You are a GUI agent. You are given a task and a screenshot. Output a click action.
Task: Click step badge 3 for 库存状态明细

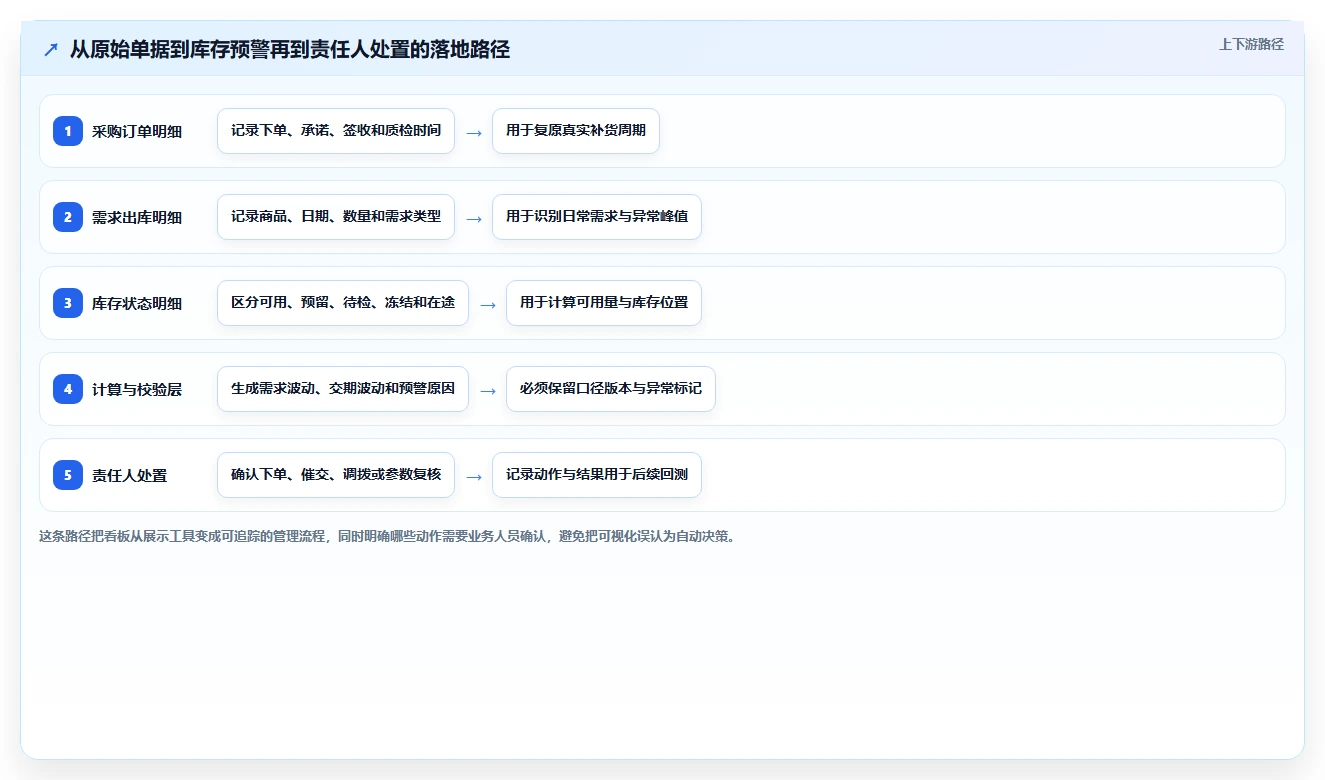(68, 303)
